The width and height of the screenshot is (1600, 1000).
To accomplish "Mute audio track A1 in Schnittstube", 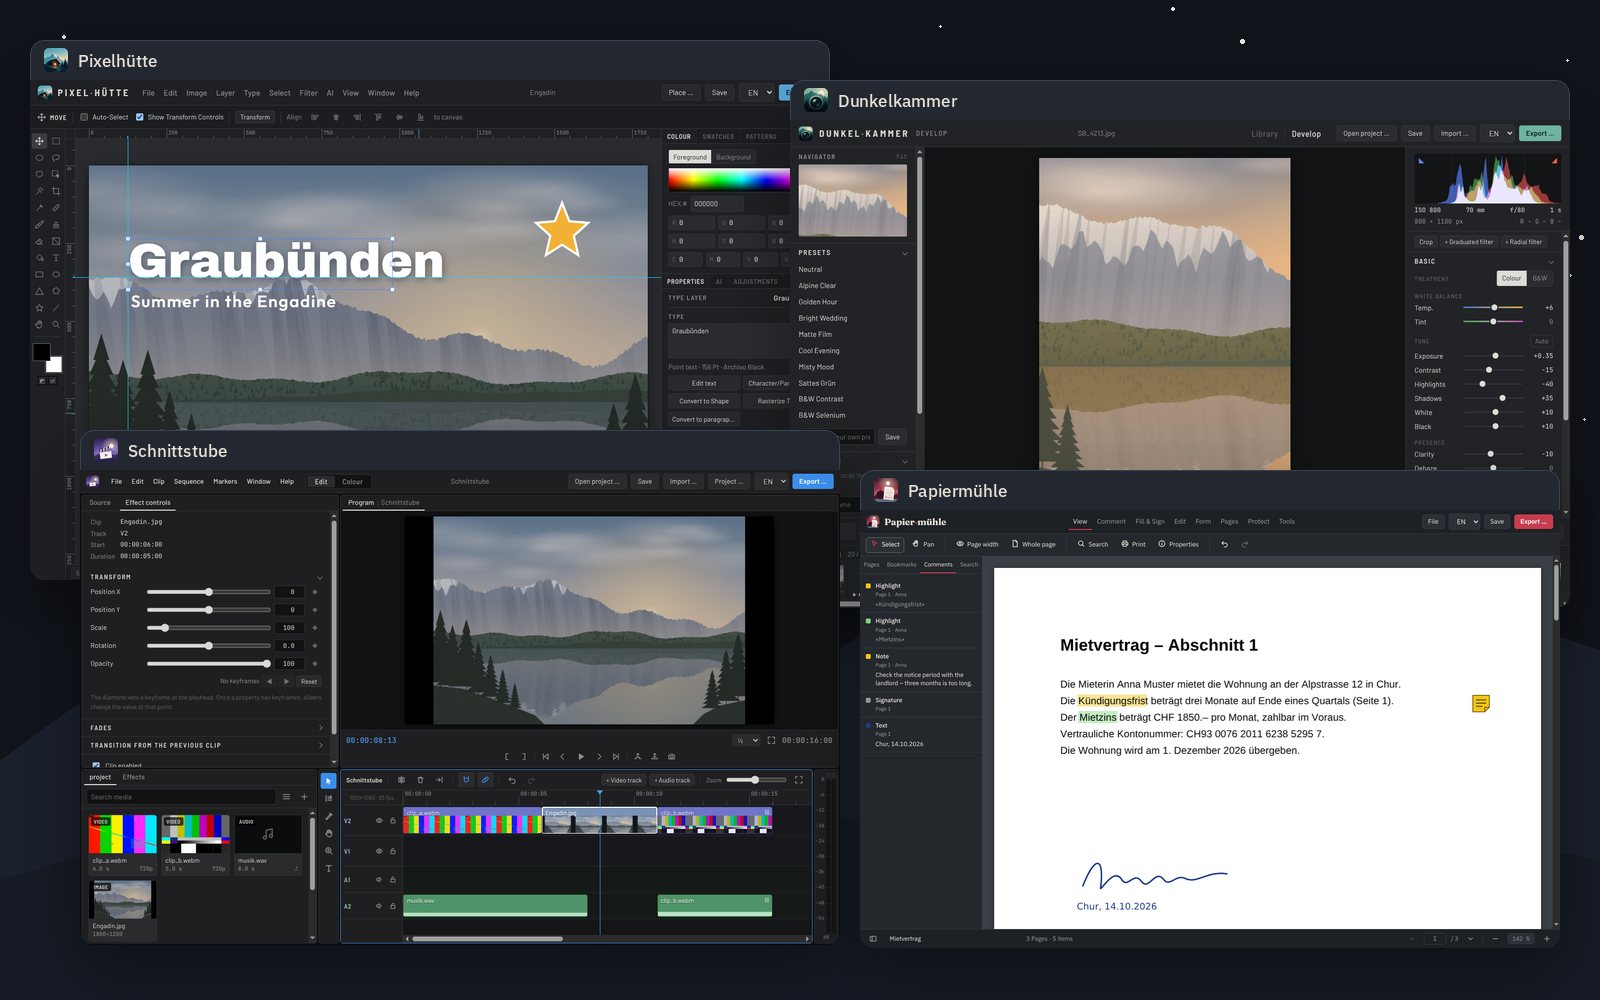I will pos(379,880).
